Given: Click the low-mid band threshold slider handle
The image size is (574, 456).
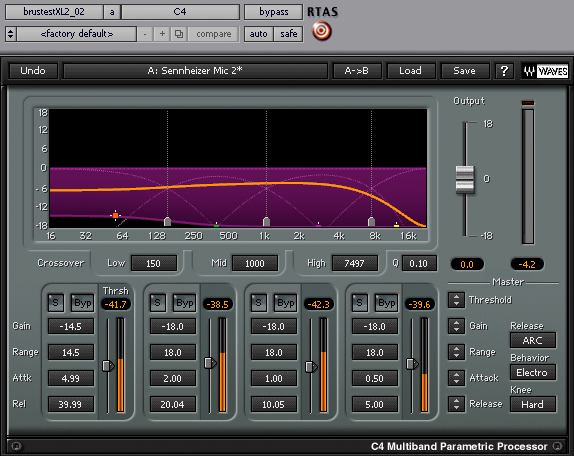Looking at the screenshot, I should point(210,363).
